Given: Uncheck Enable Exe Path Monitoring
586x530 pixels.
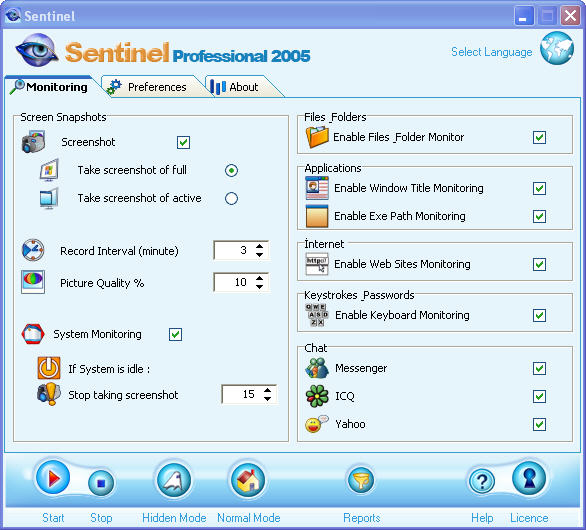Looking at the screenshot, I should pos(539,216).
